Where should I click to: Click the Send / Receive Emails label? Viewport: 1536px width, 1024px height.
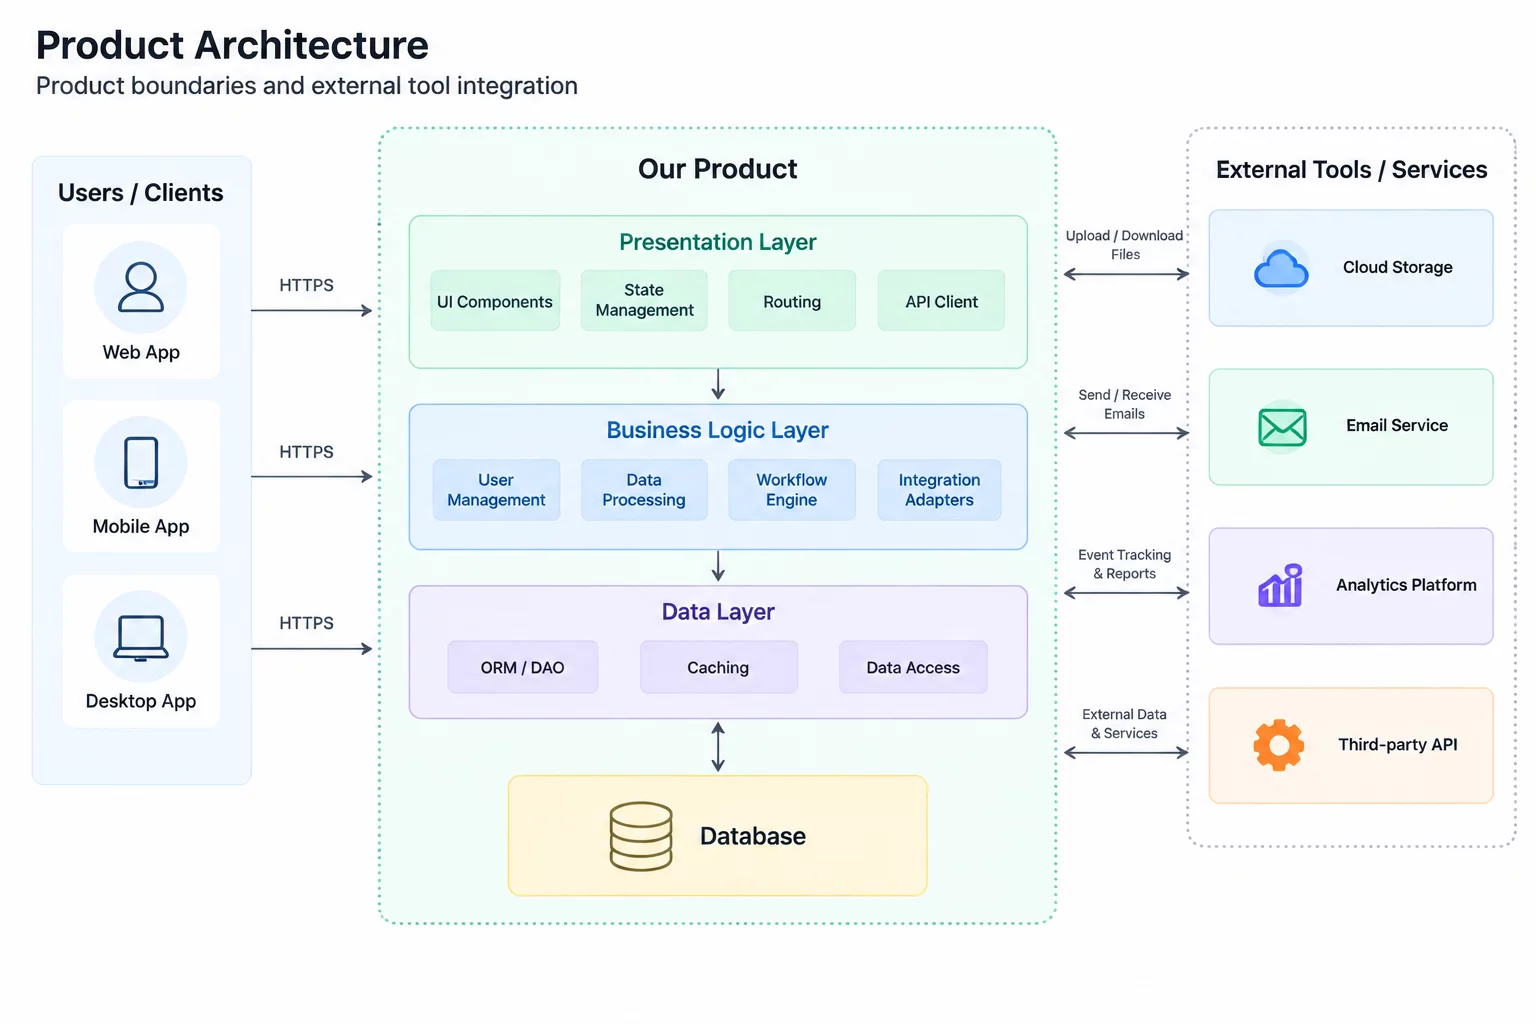pos(1125,404)
